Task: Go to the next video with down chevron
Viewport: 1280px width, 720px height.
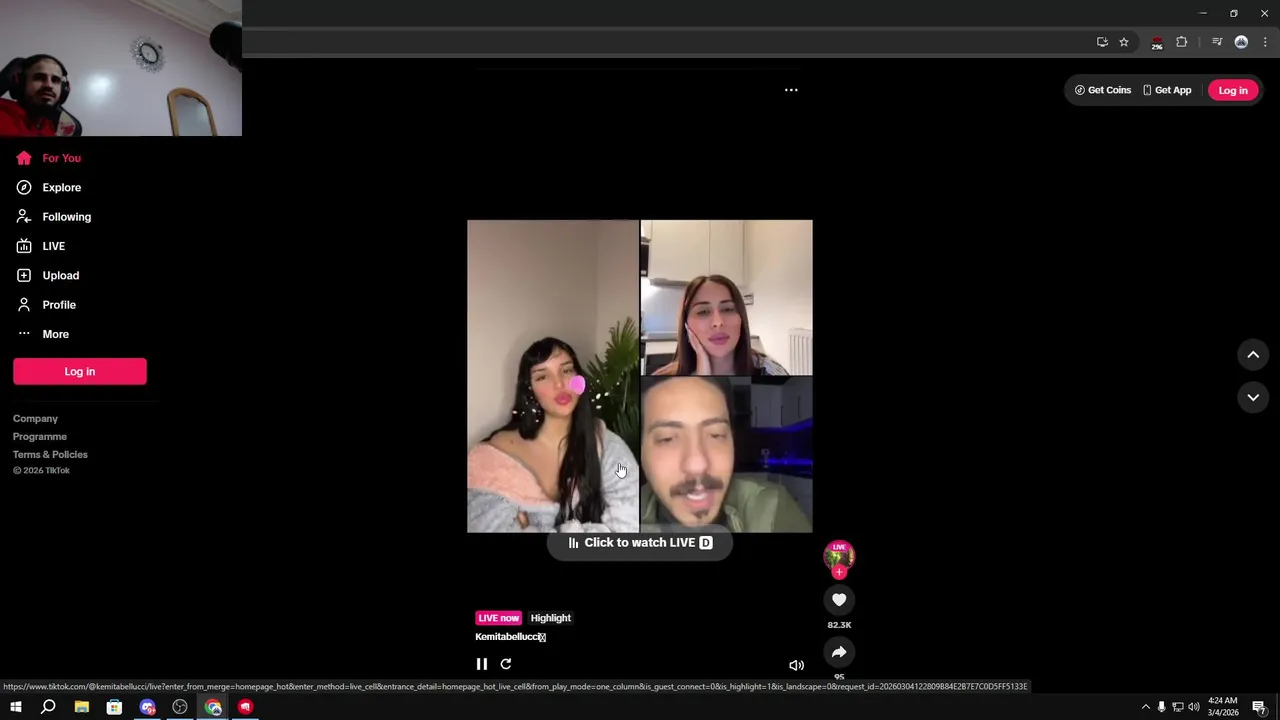Action: (1253, 397)
